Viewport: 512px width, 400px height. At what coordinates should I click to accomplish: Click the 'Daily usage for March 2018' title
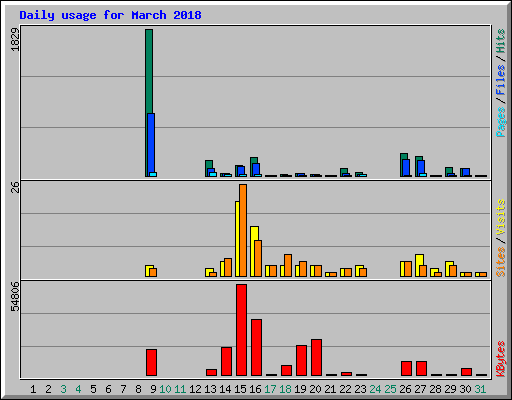click(110, 15)
